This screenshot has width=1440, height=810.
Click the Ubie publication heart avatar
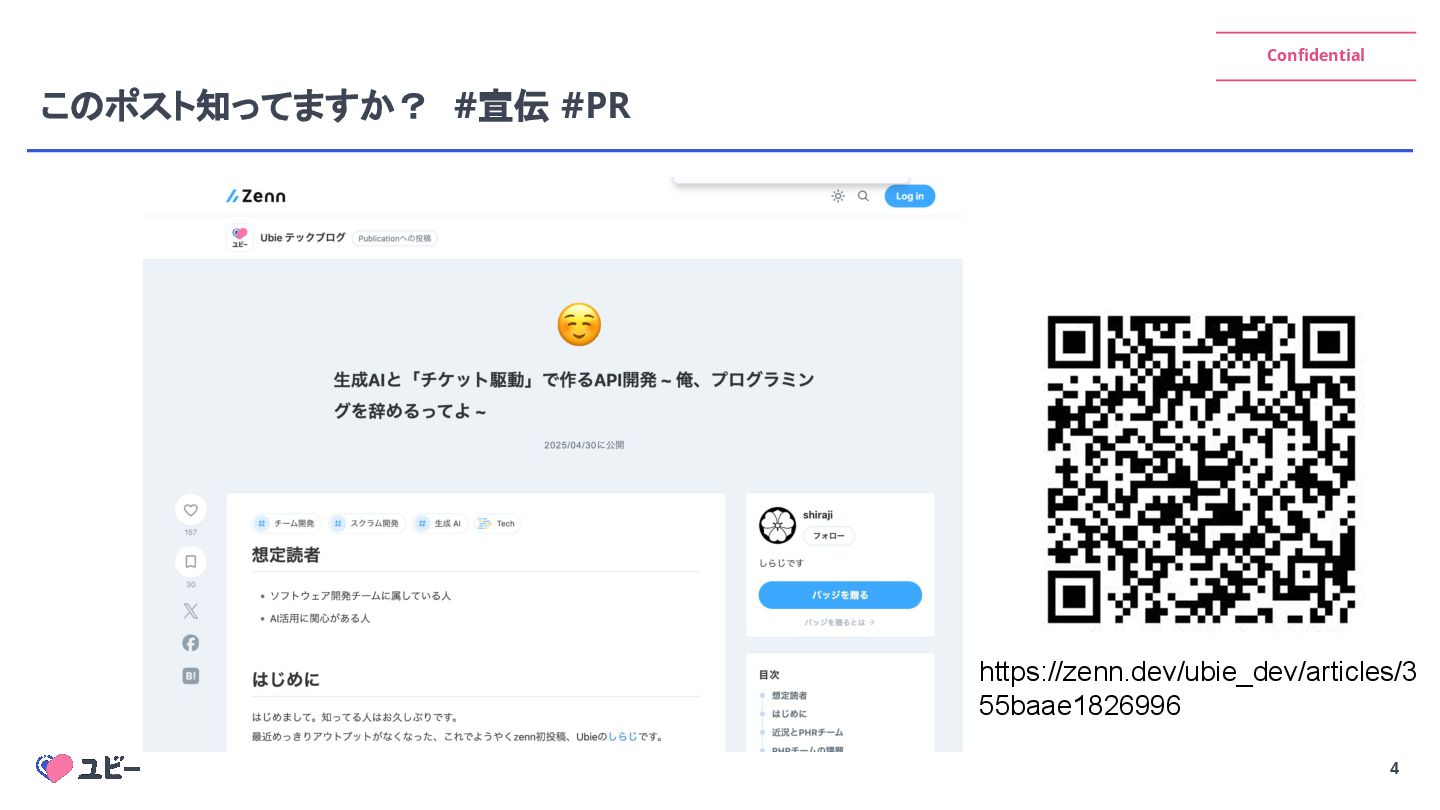(240, 238)
